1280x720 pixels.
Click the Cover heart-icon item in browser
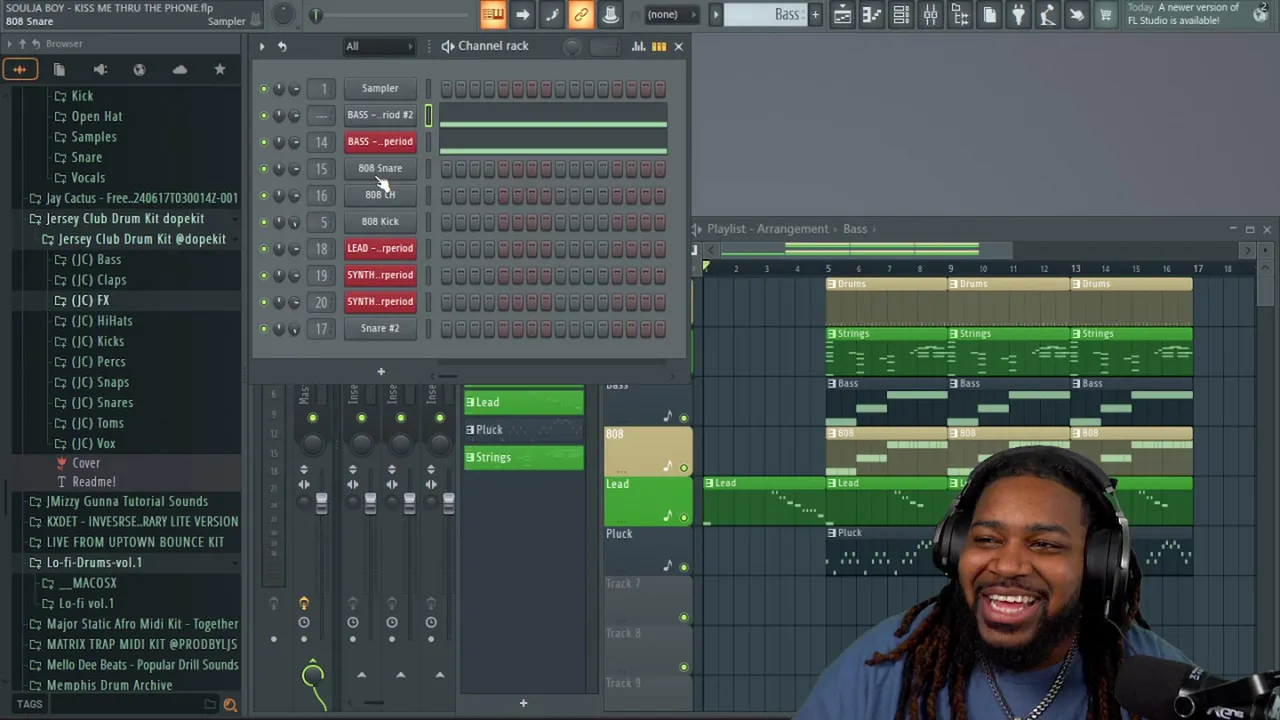tap(86, 463)
